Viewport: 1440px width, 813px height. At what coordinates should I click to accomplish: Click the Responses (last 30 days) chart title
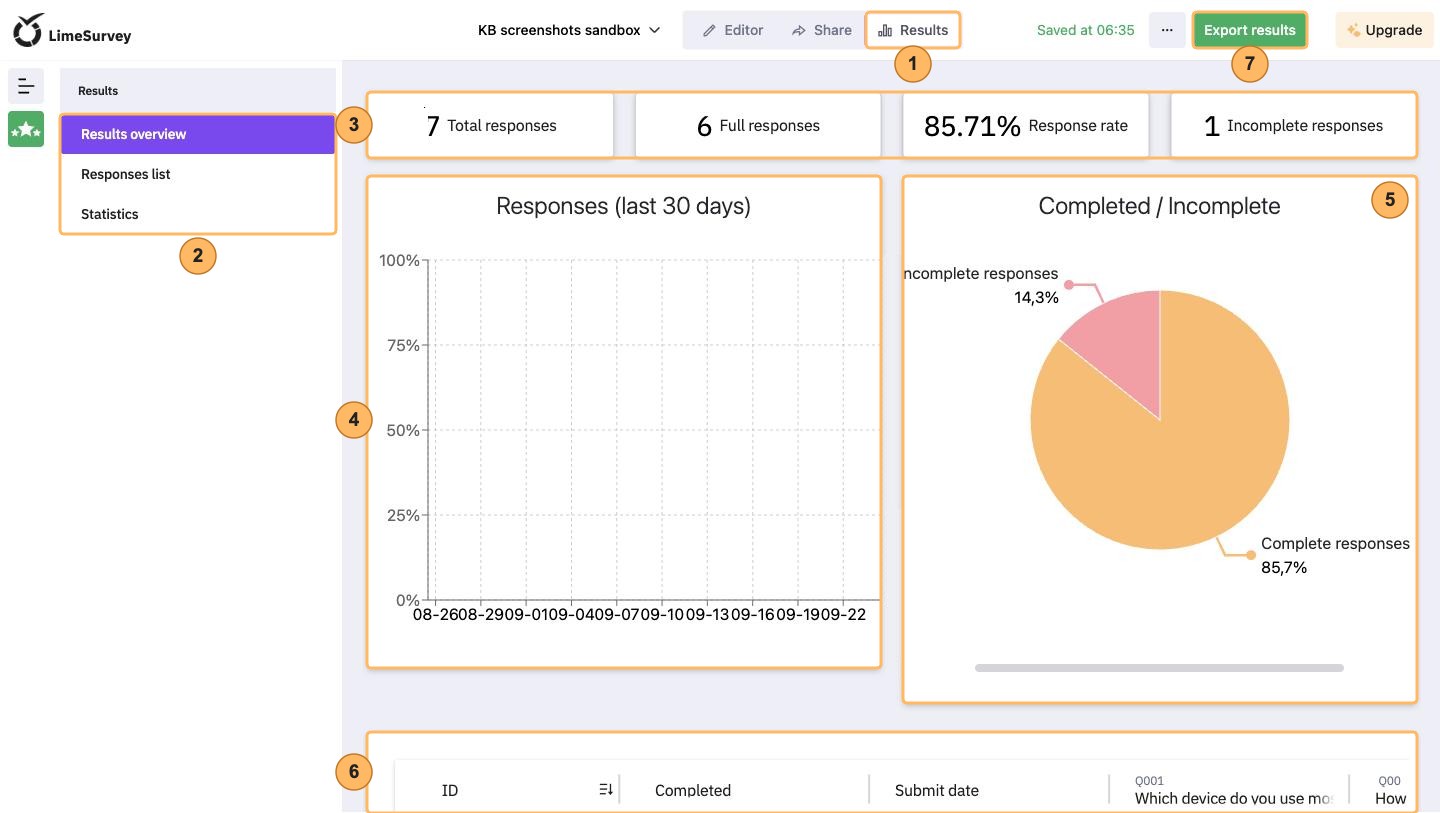click(623, 206)
